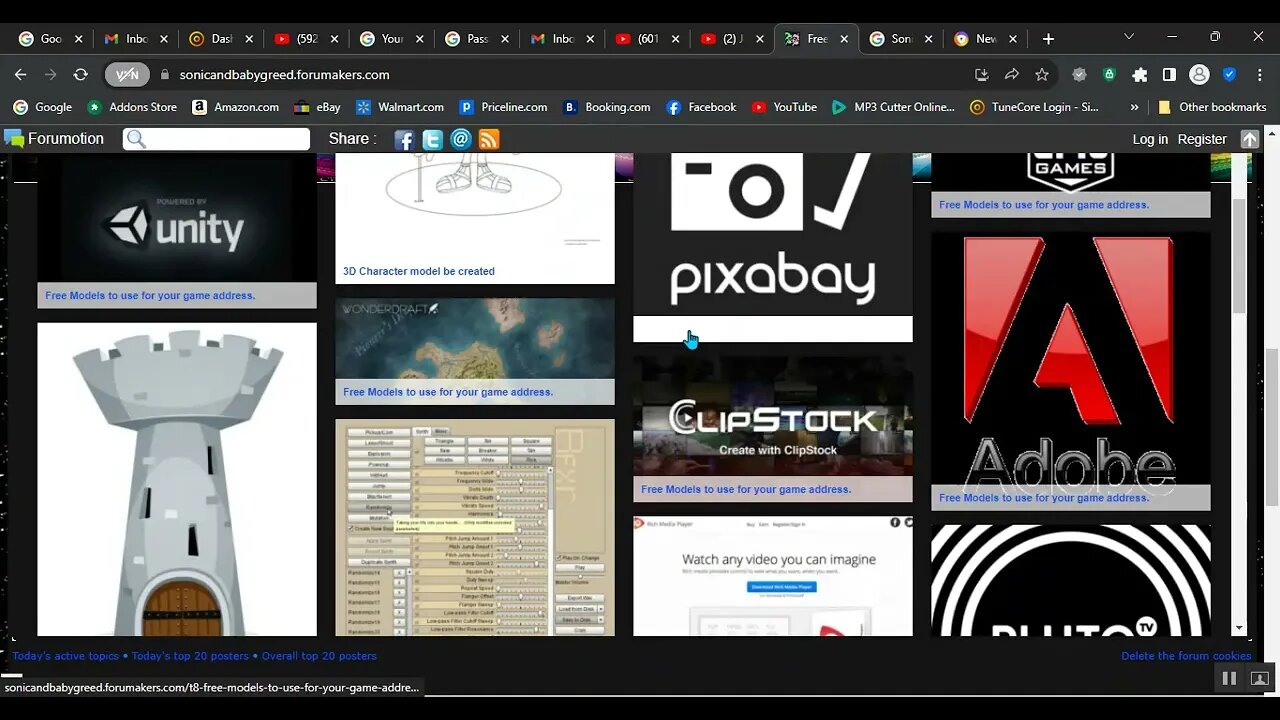Open the green padlock shield extension
The image size is (1280, 720).
pyautogui.click(x=1109, y=75)
